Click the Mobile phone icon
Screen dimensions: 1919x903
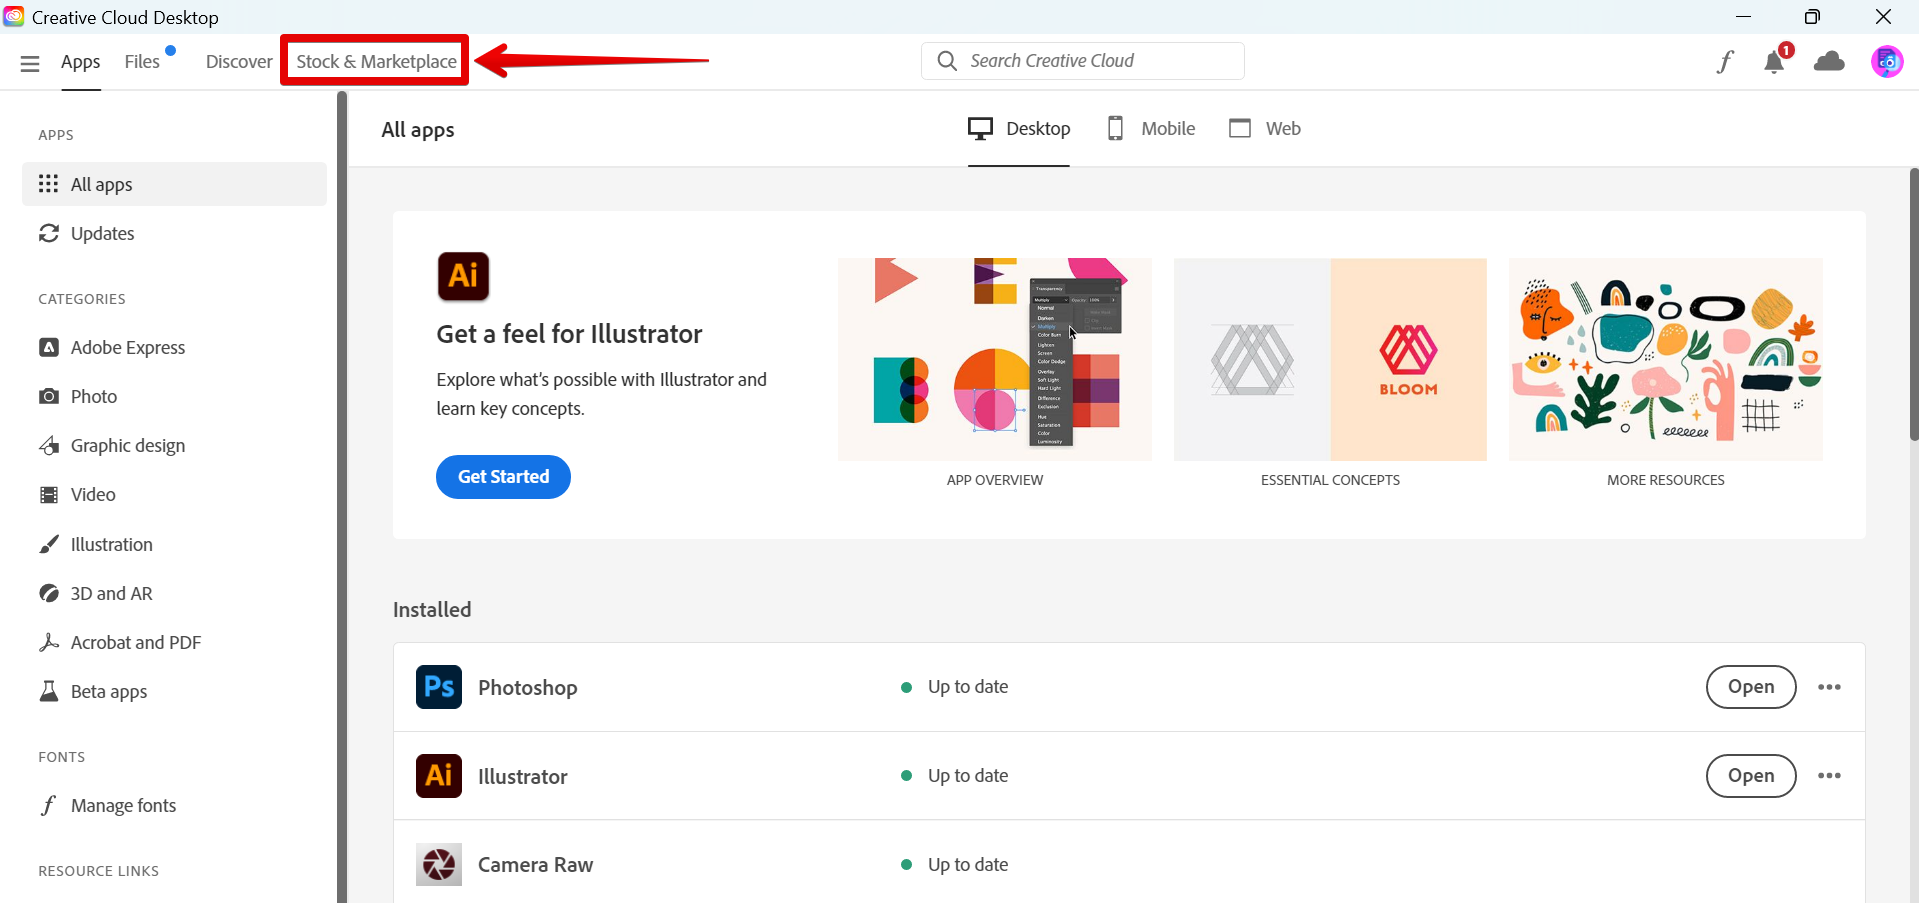pos(1116,129)
